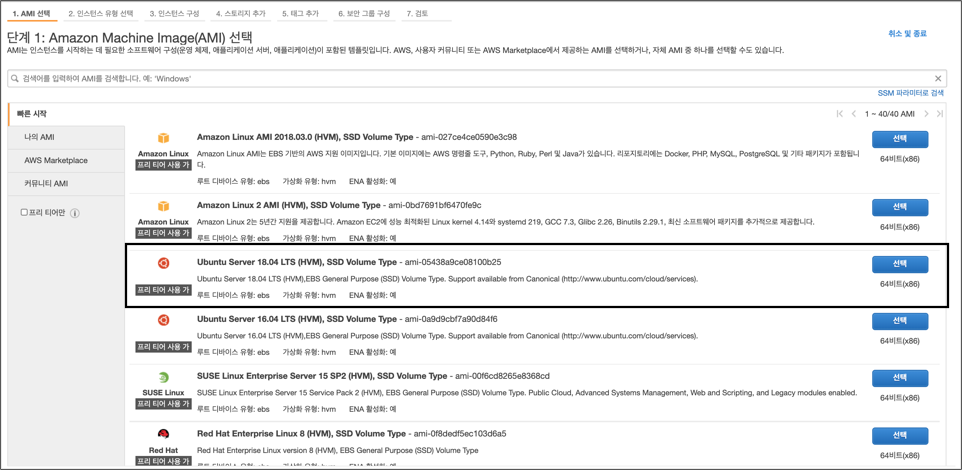This screenshot has height=470, width=962.
Task: Click page heading 단계 1: Amazon Machine Image(AMI) 선택
Action: [129, 36]
